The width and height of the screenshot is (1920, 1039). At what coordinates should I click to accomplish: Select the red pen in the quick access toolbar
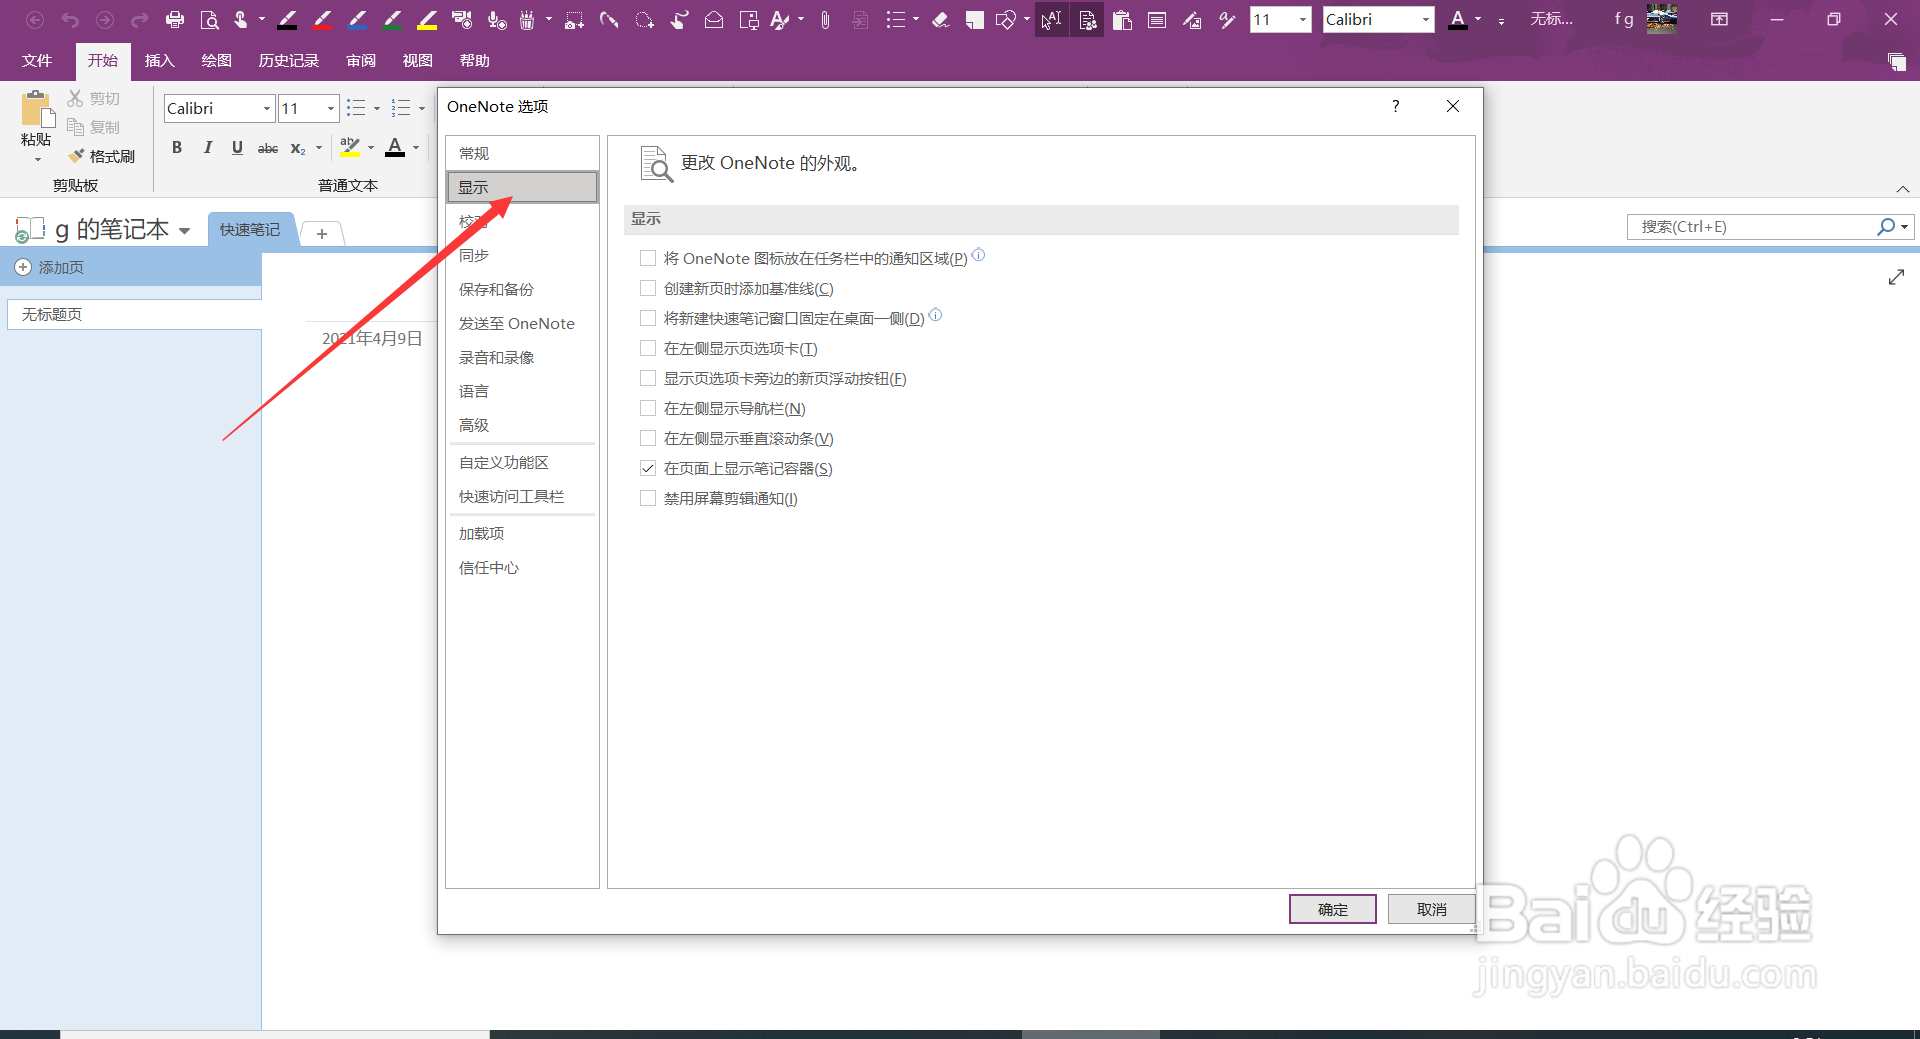click(x=322, y=19)
